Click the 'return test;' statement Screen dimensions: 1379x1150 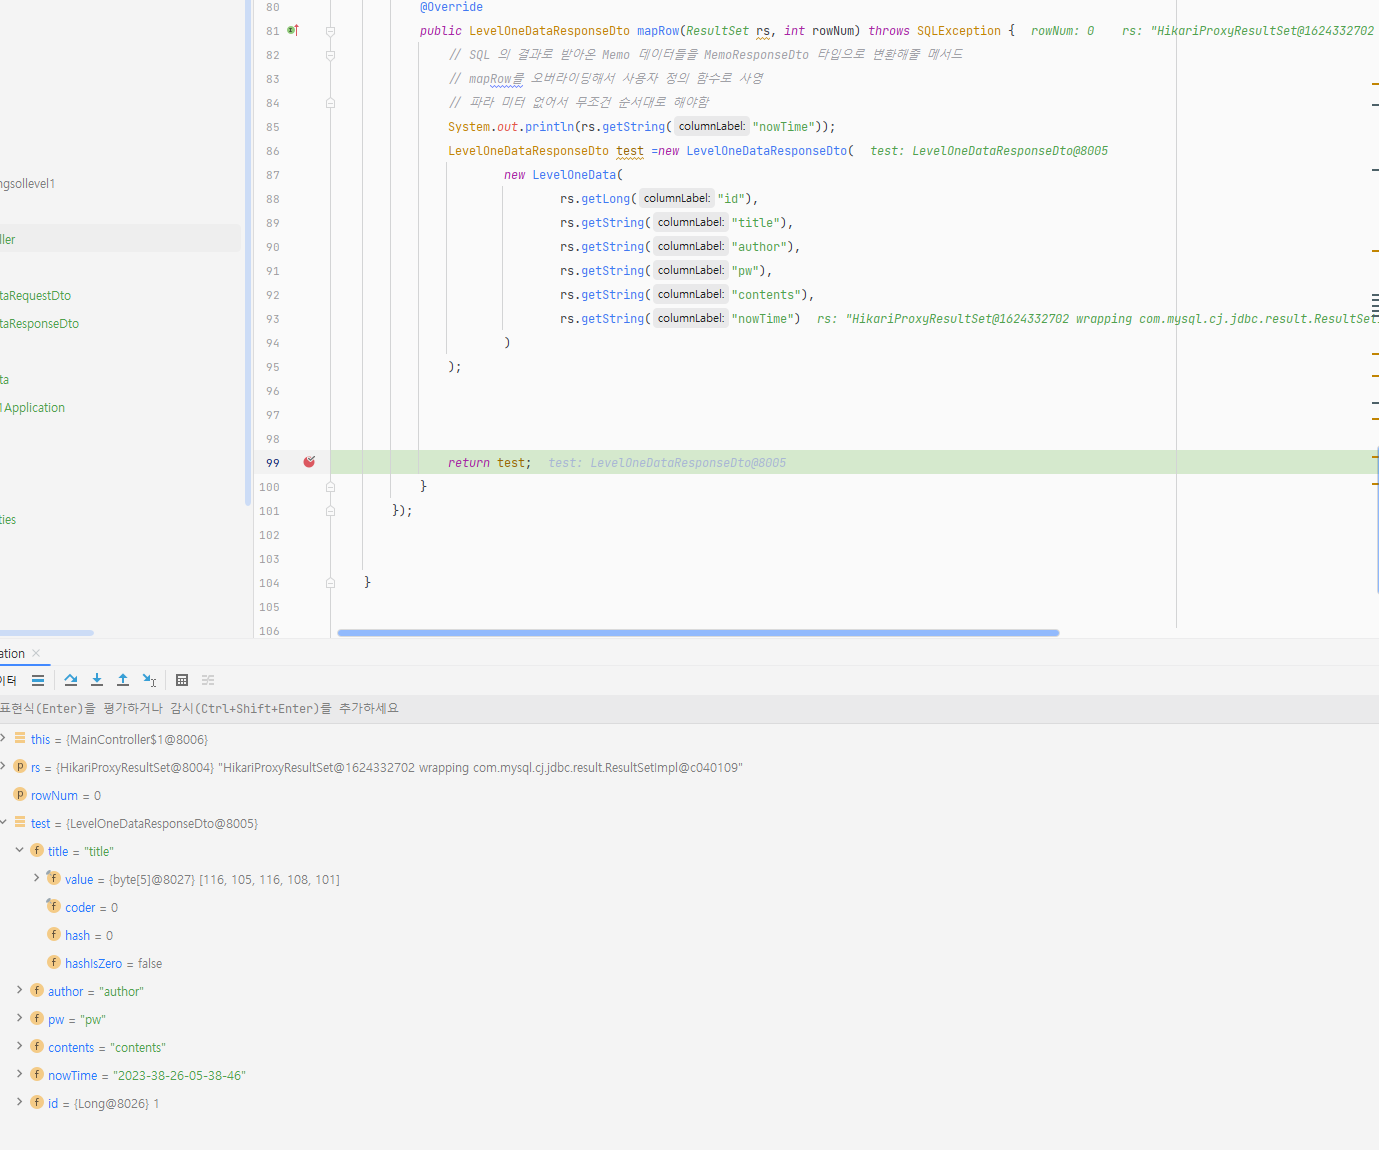click(x=490, y=463)
